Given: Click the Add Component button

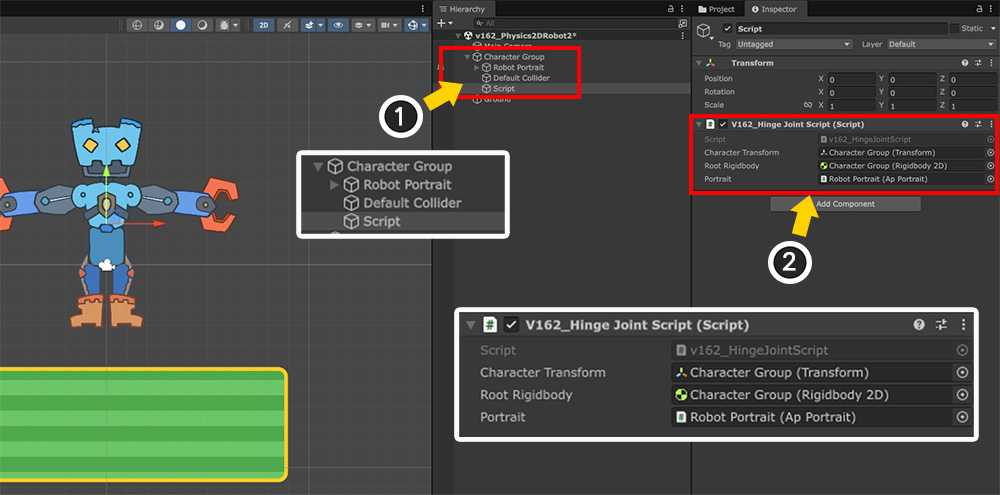Looking at the screenshot, I should pyautogui.click(x=845, y=204).
